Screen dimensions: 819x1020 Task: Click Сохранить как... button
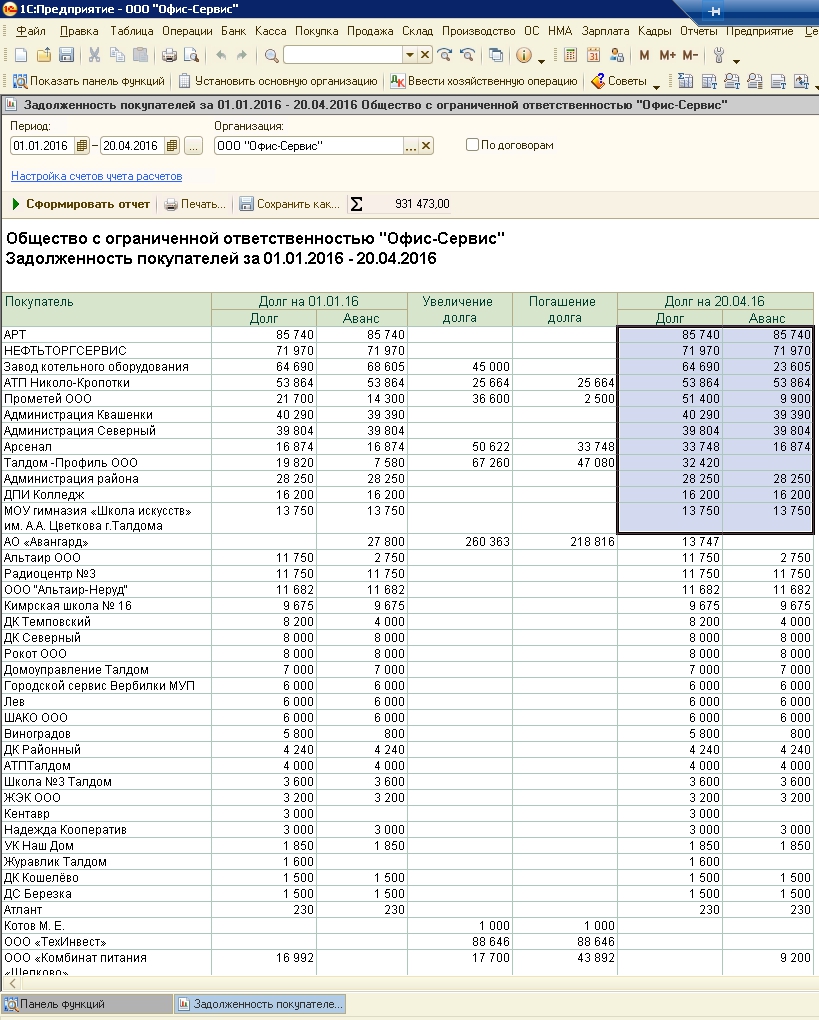point(290,204)
